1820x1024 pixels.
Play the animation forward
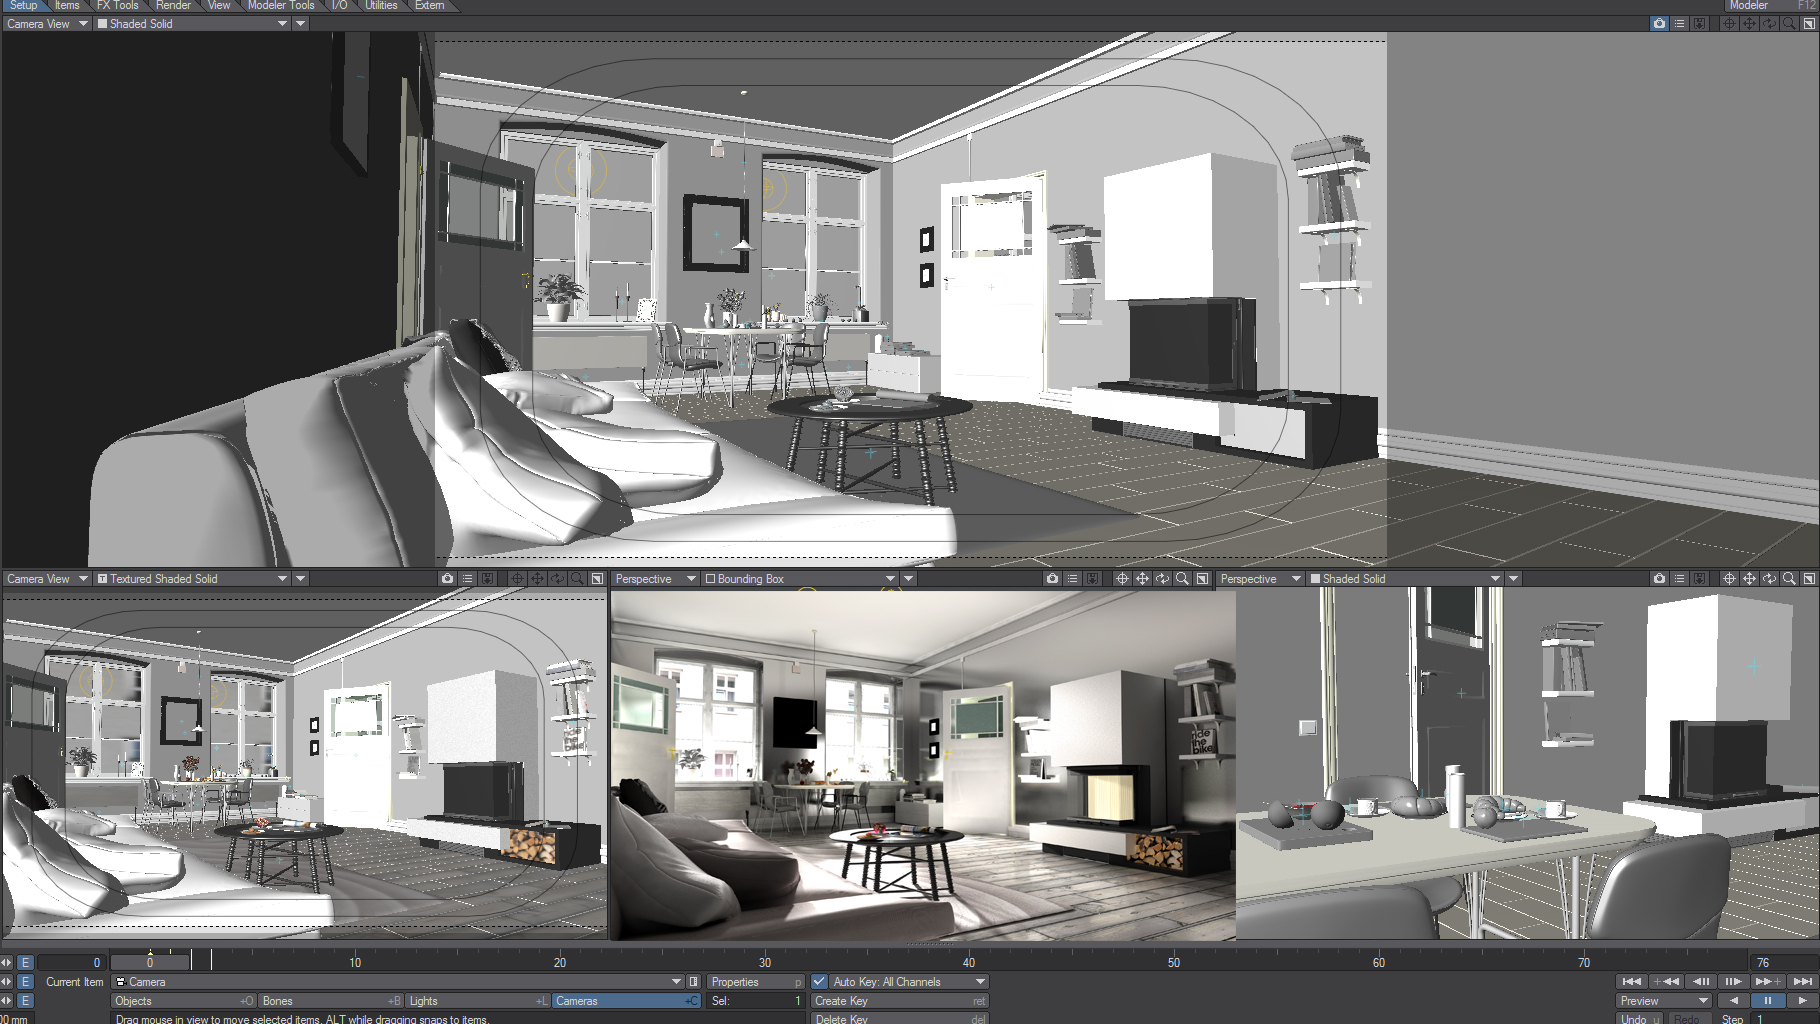[x=1802, y=1001]
